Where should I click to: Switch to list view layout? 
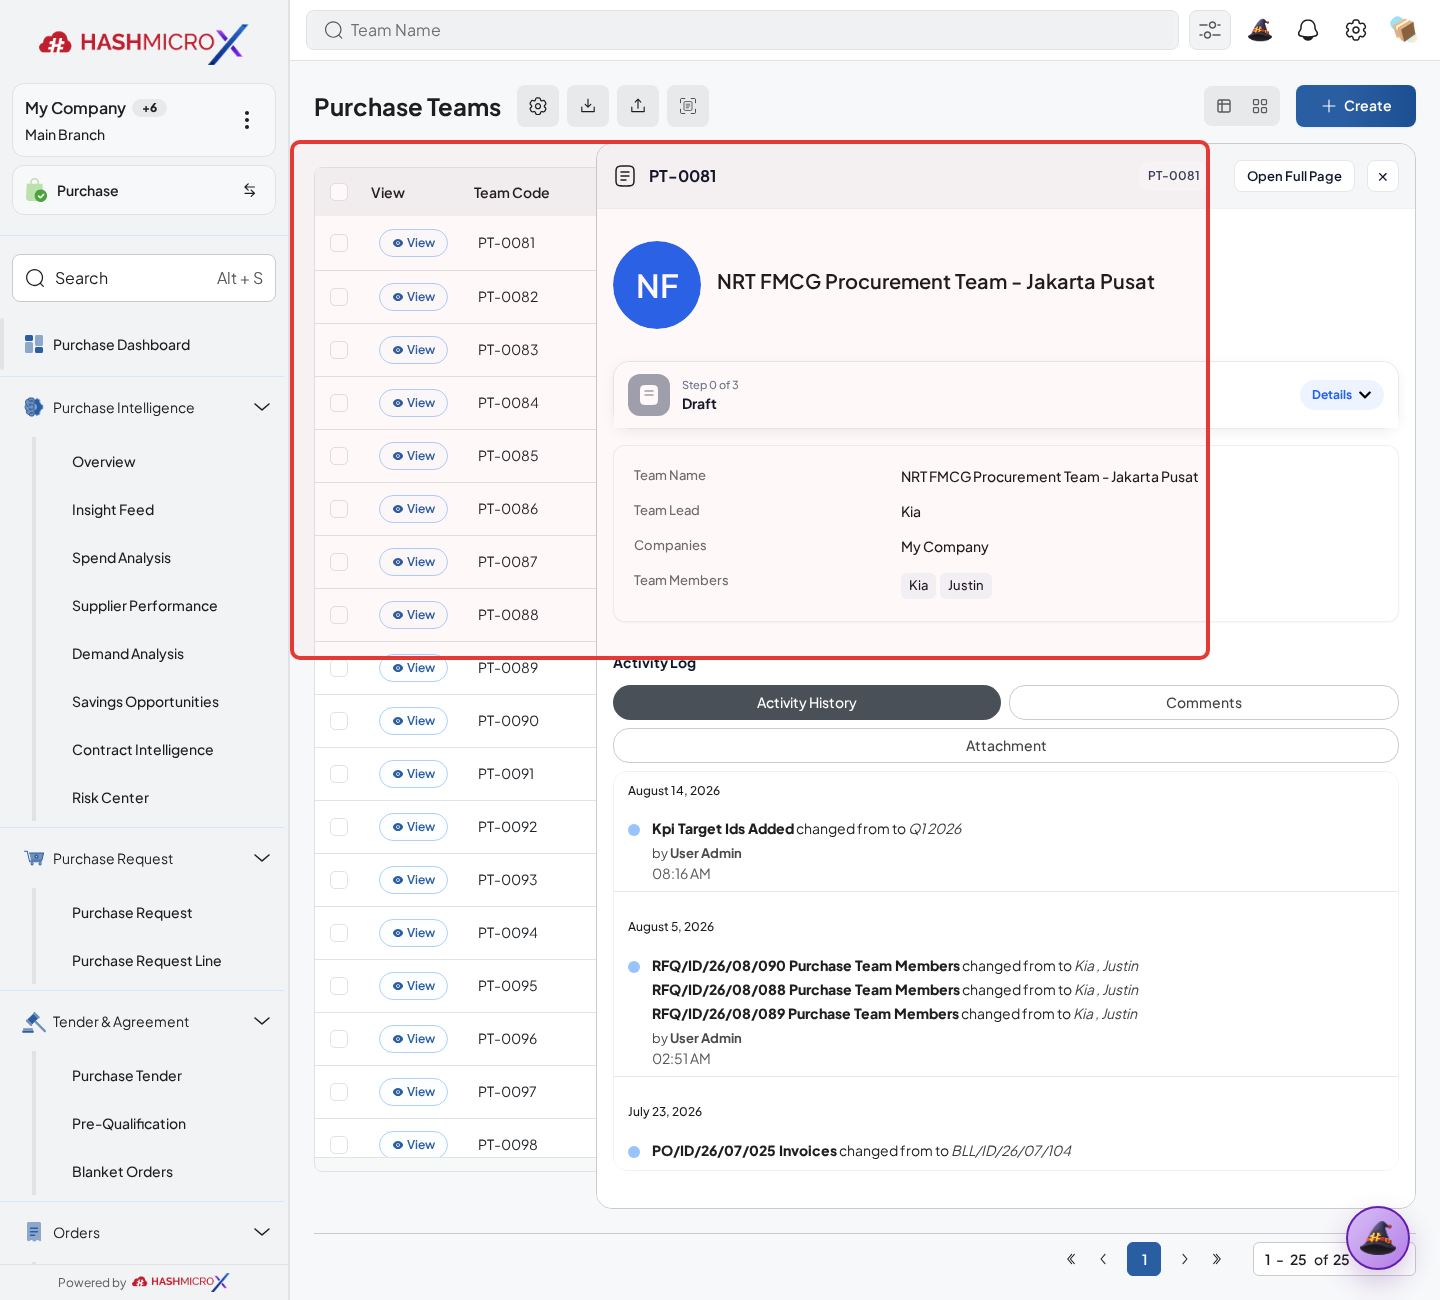(x=1224, y=106)
